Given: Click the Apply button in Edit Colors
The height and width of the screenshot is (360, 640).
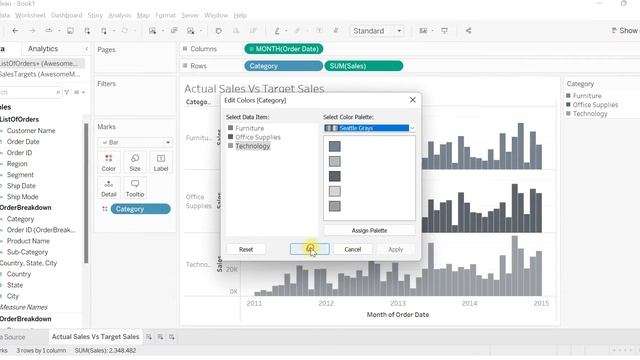Looking at the screenshot, I should [x=396, y=249].
